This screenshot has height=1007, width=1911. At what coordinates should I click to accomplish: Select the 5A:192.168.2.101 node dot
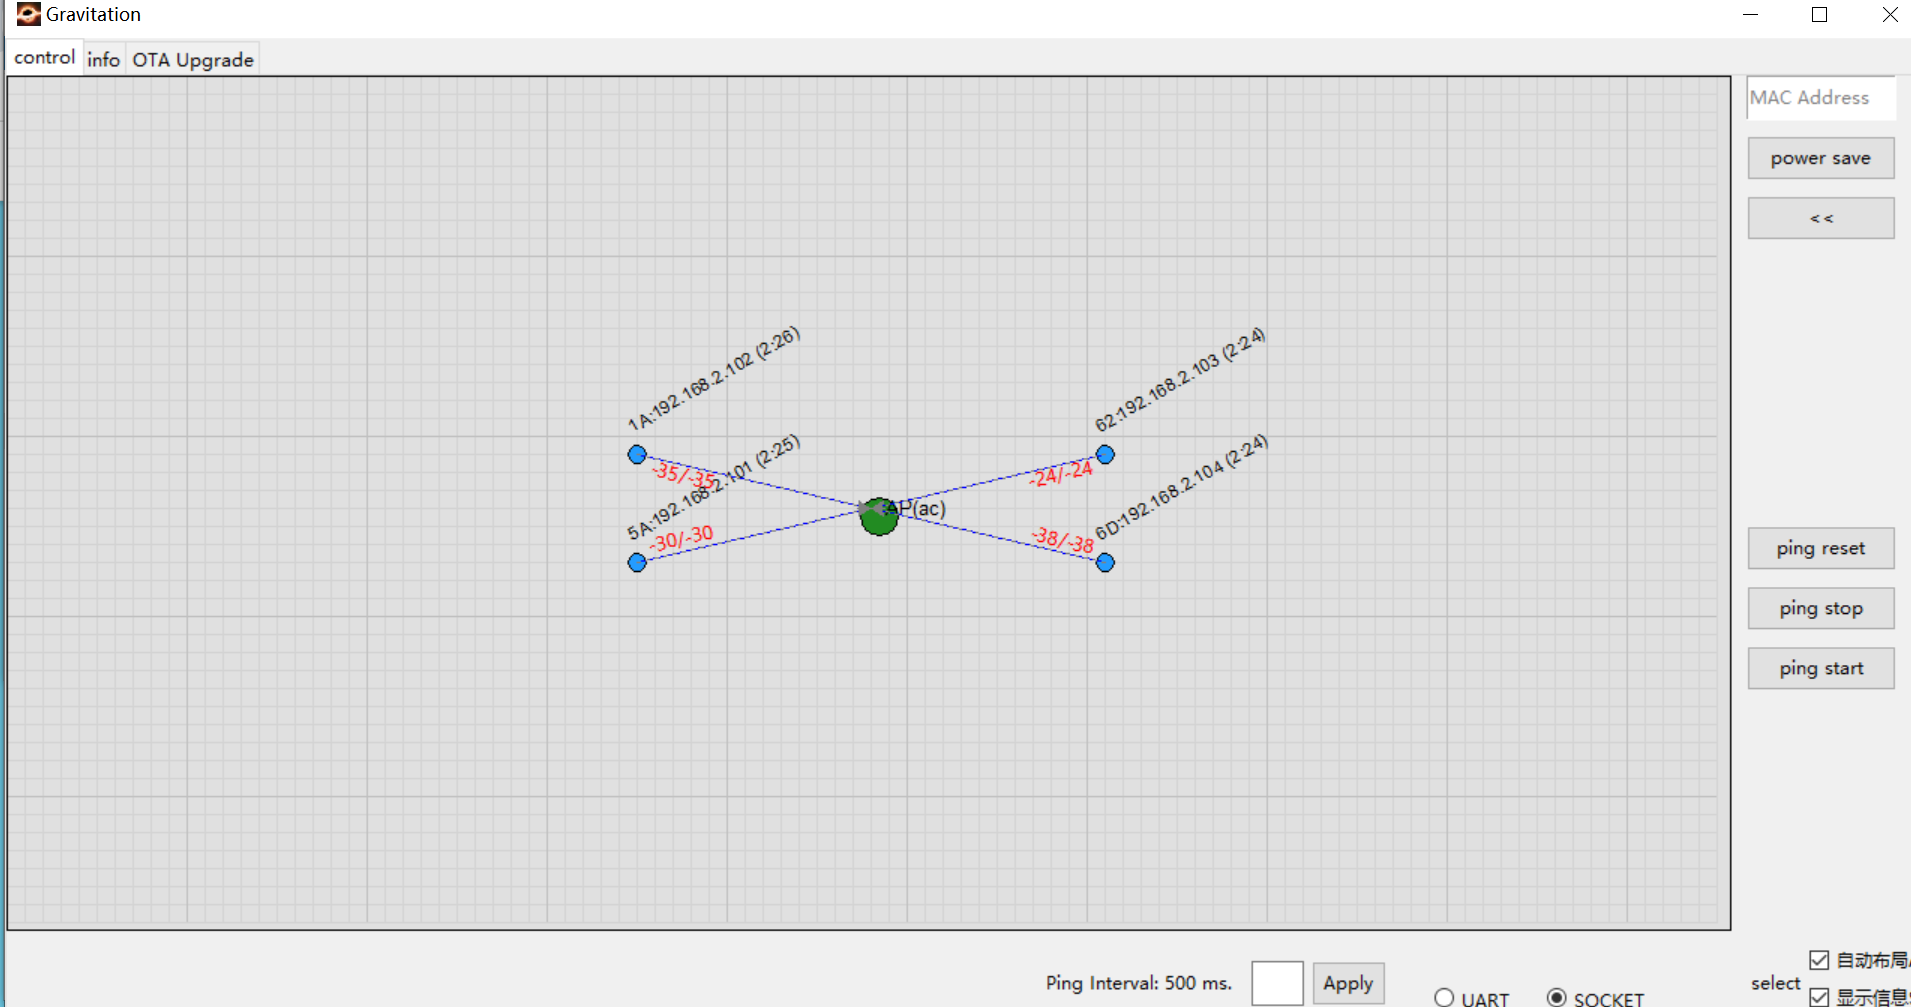pos(637,563)
